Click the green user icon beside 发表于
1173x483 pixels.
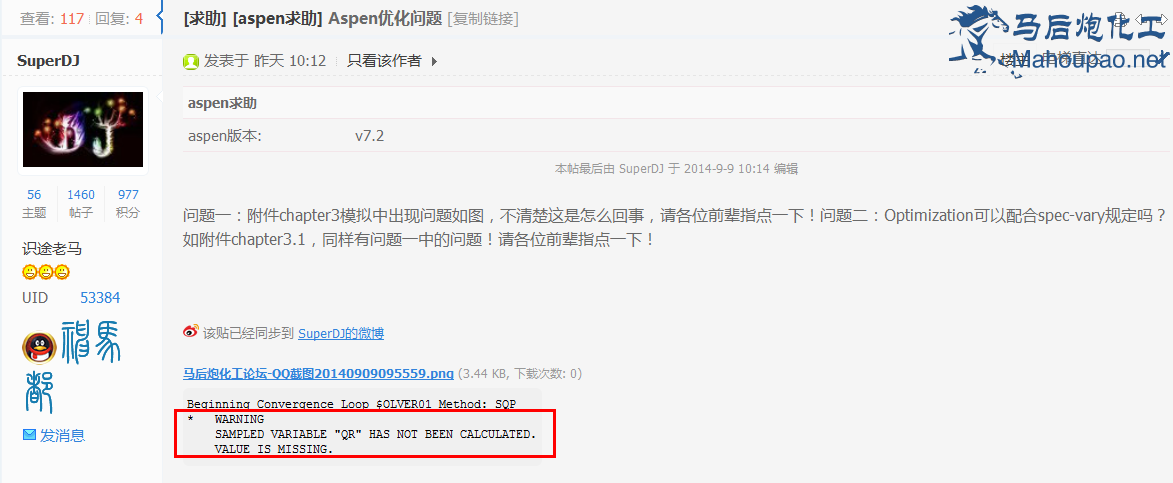tap(192, 61)
